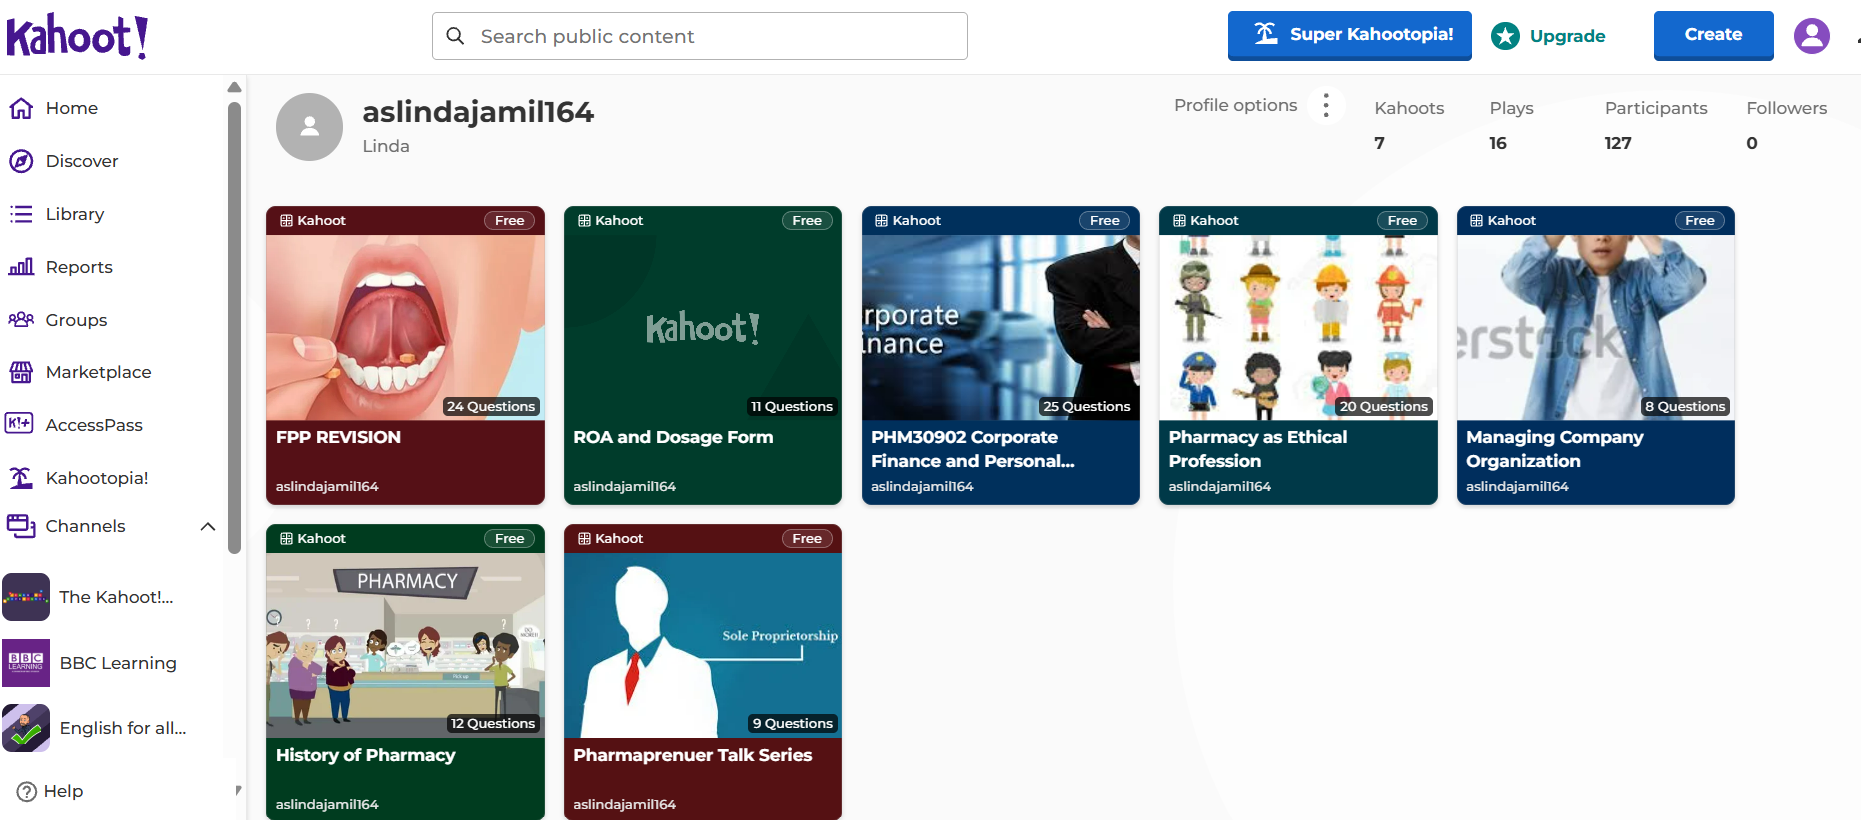This screenshot has width=1861, height=820.
Task: Click the Followers stat label
Action: (1786, 108)
